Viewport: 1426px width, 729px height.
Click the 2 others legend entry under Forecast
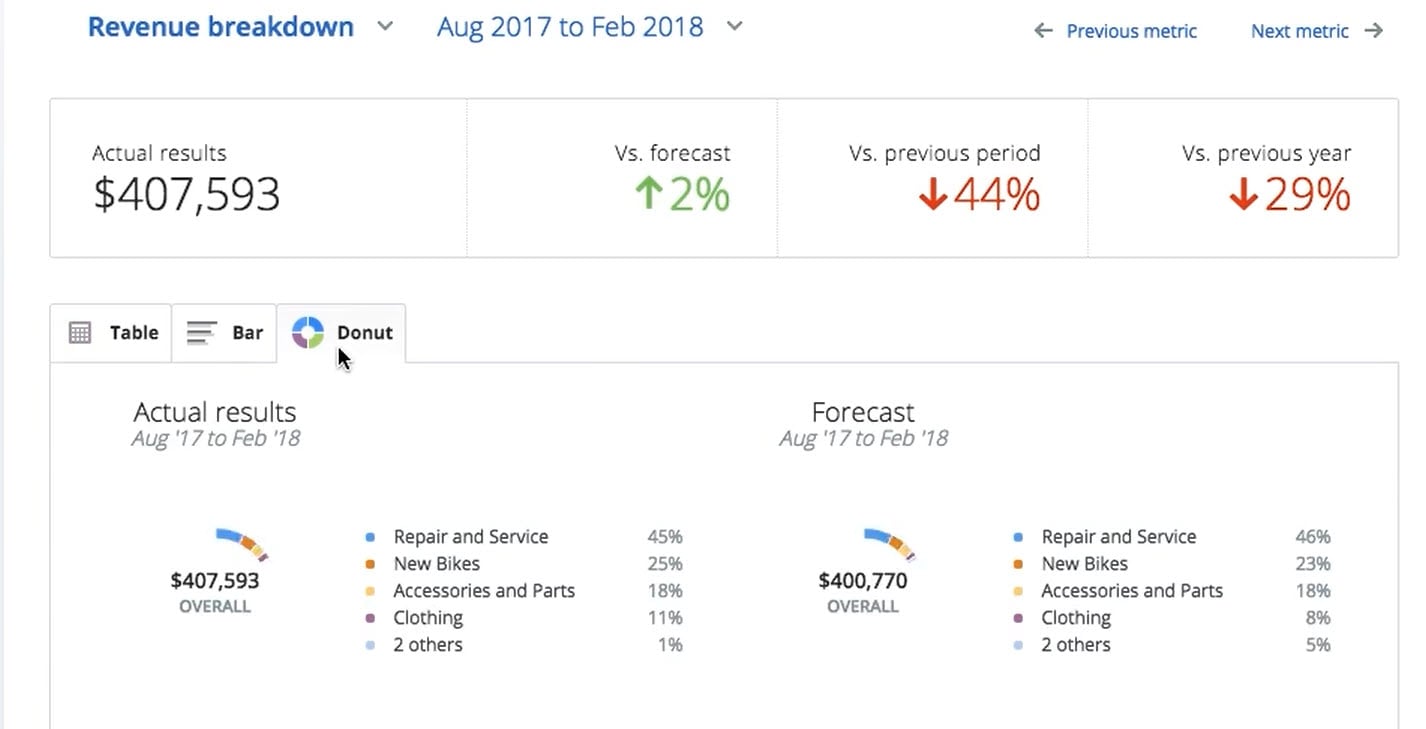pyautogui.click(x=1076, y=645)
